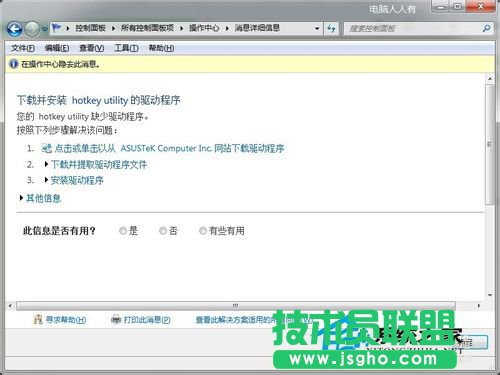Select the 否 radio button

(x=163, y=231)
